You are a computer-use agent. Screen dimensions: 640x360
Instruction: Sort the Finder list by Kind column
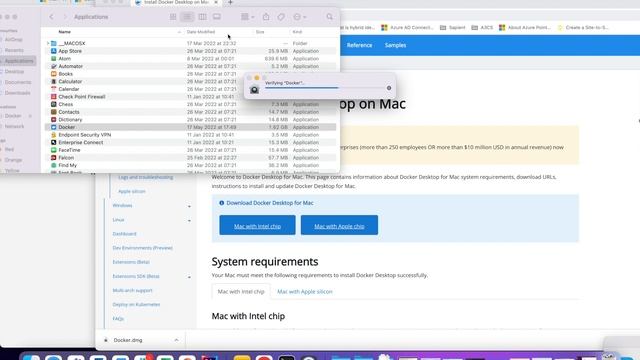tap(297, 32)
